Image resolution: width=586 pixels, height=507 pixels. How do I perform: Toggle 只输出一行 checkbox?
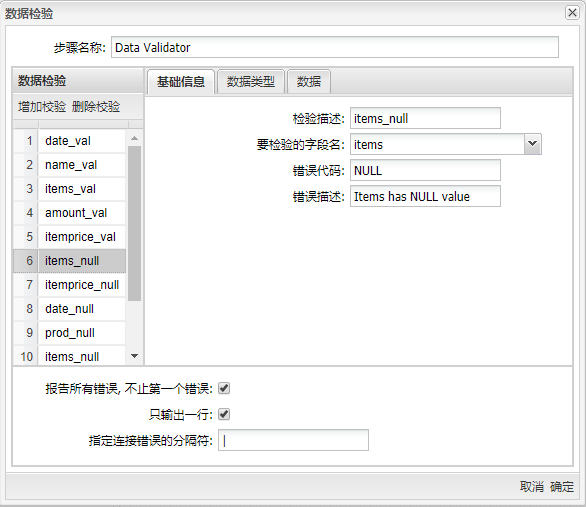tap(224, 414)
